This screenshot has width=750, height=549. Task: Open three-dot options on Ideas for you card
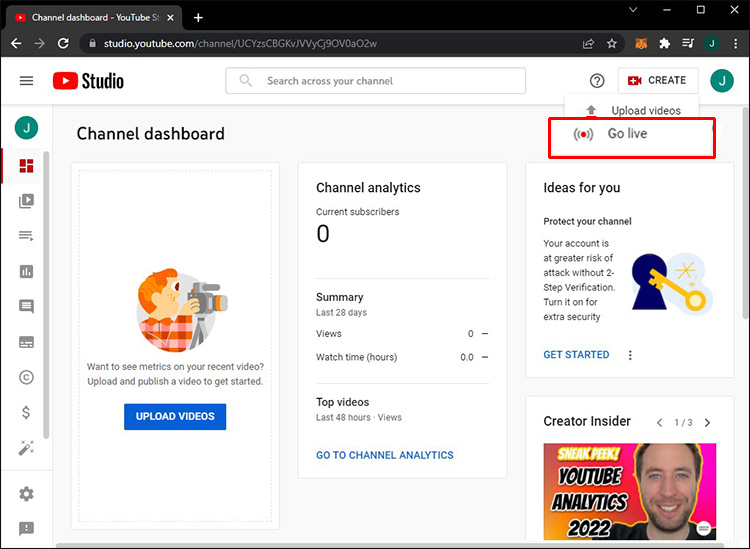tap(630, 355)
